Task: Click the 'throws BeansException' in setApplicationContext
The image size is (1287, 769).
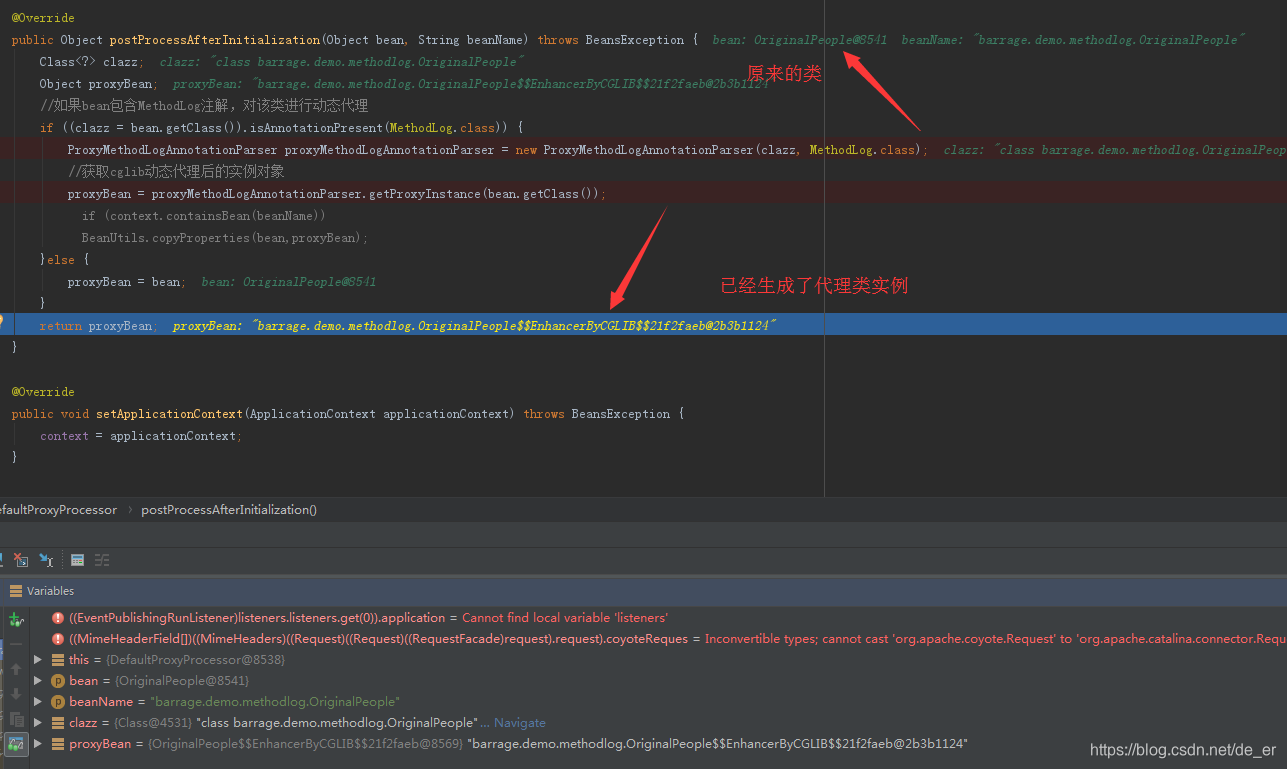Action: (x=597, y=413)
